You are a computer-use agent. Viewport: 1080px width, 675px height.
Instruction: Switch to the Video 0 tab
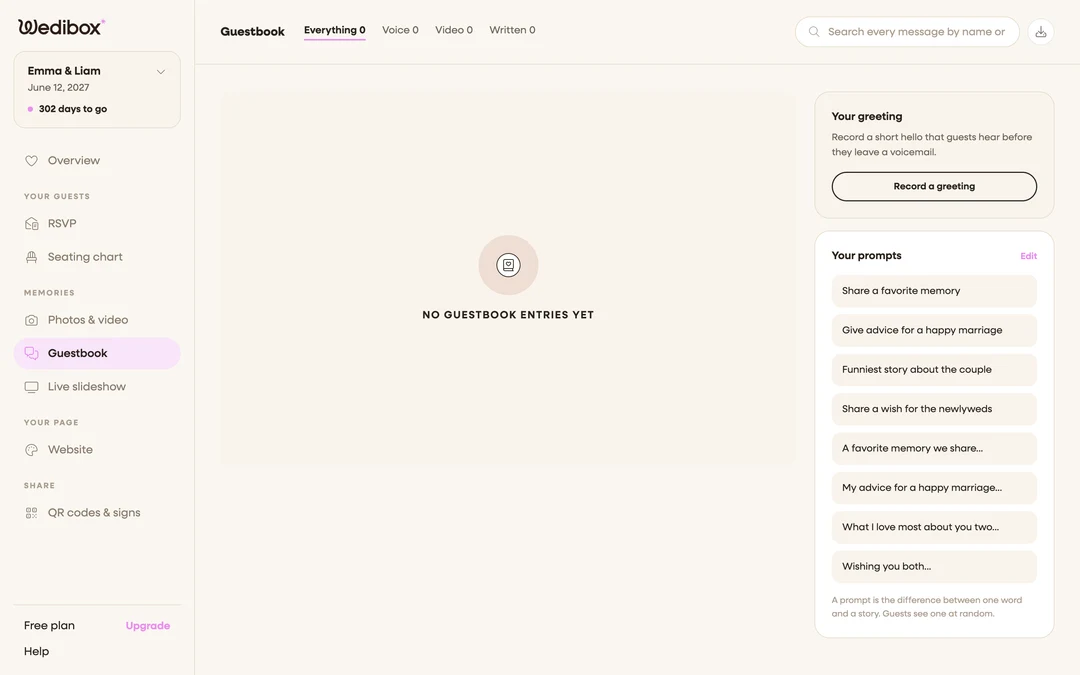454,30
